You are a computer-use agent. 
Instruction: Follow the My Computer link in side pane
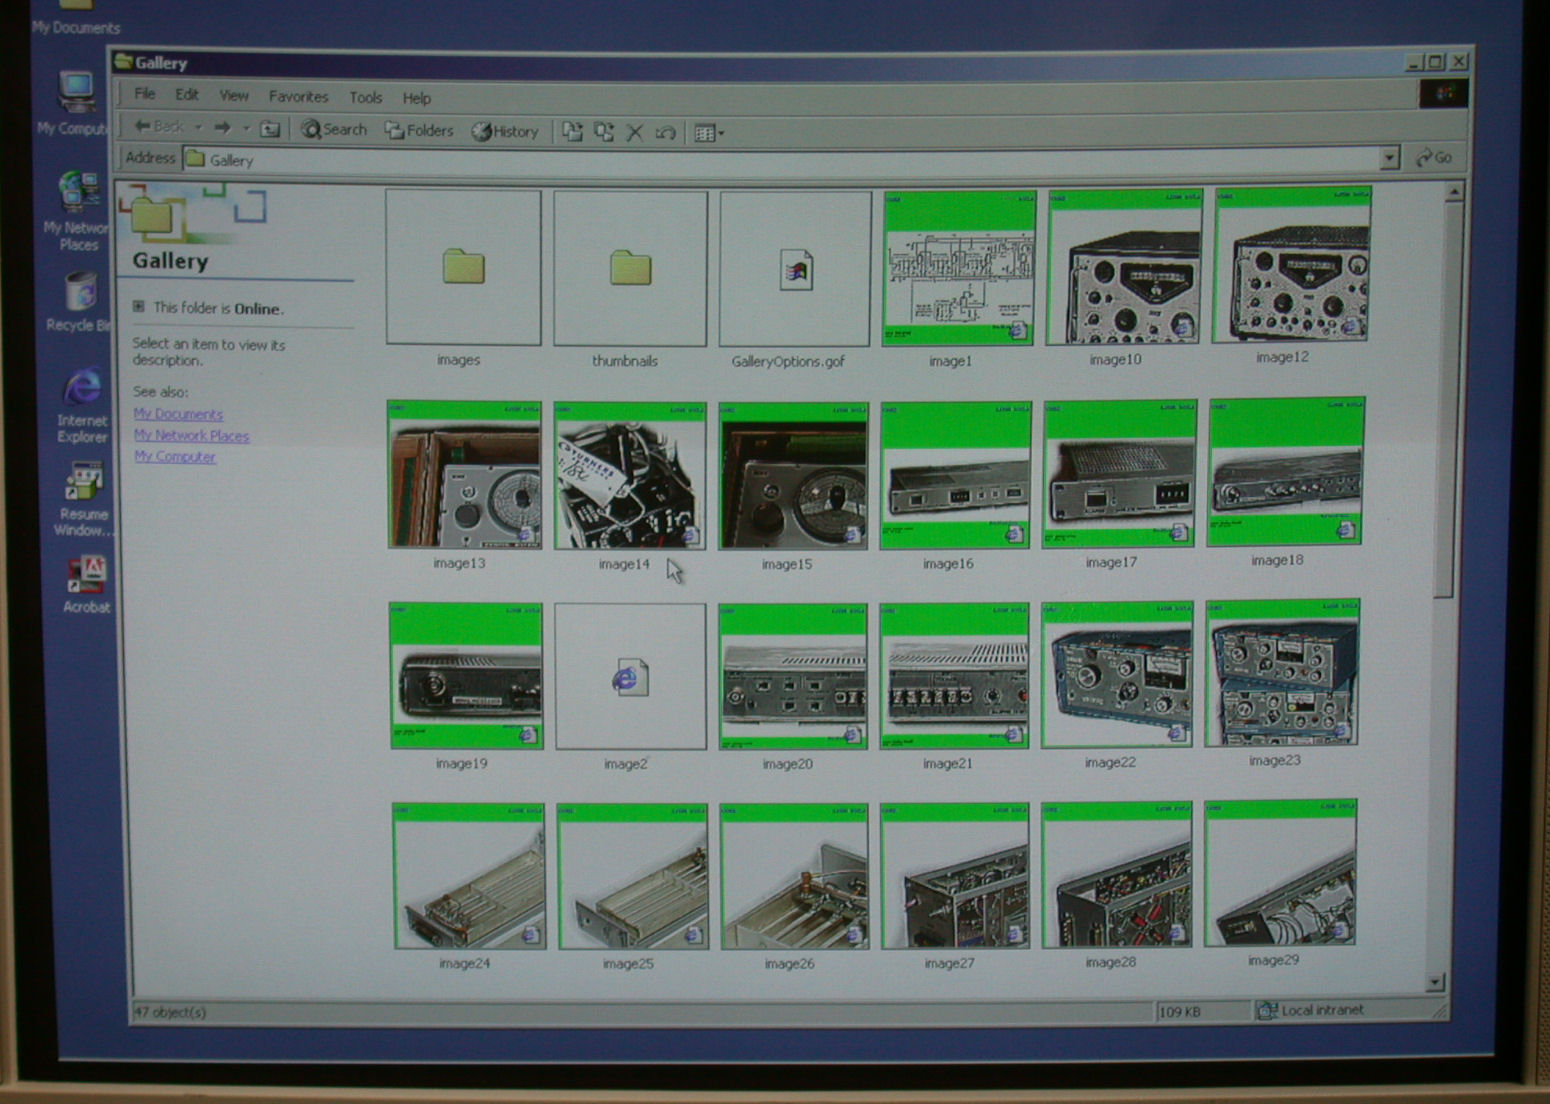click(x=174, y=457)
